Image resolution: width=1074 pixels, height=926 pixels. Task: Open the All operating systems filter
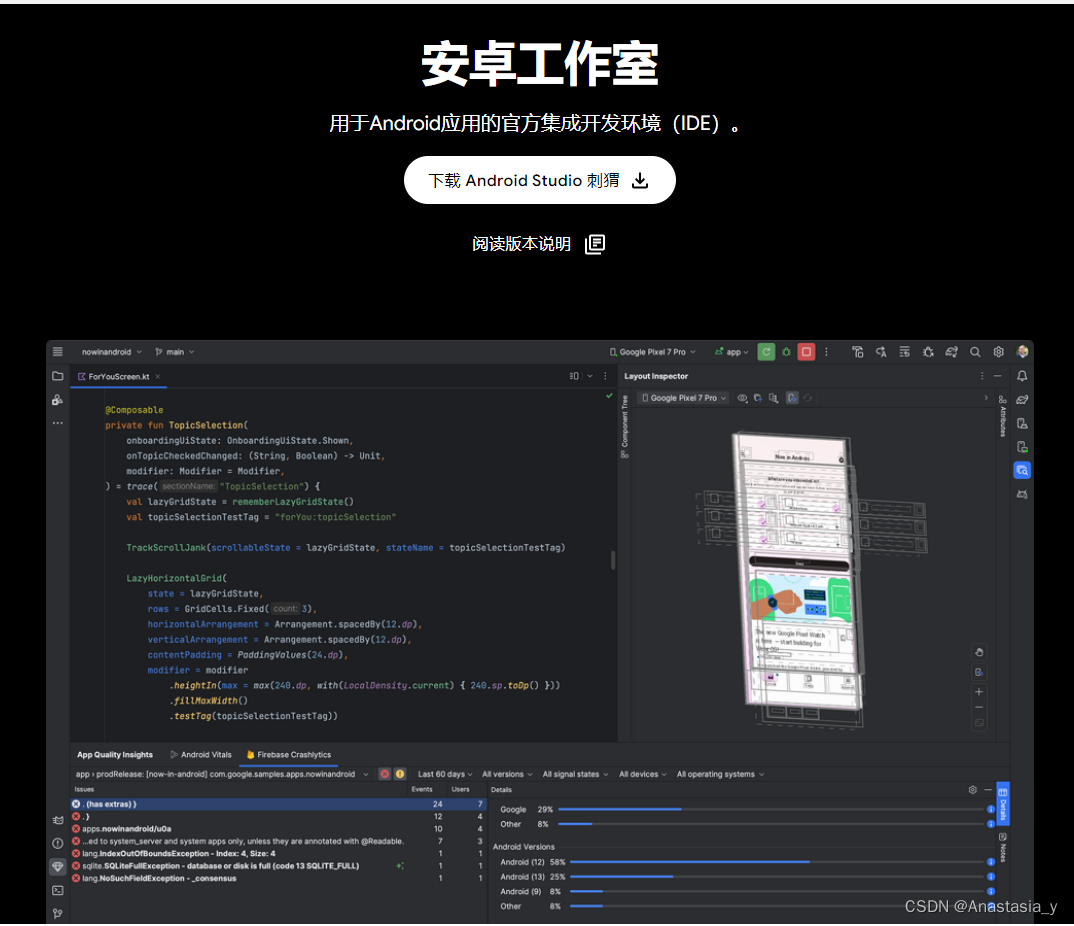721,774
